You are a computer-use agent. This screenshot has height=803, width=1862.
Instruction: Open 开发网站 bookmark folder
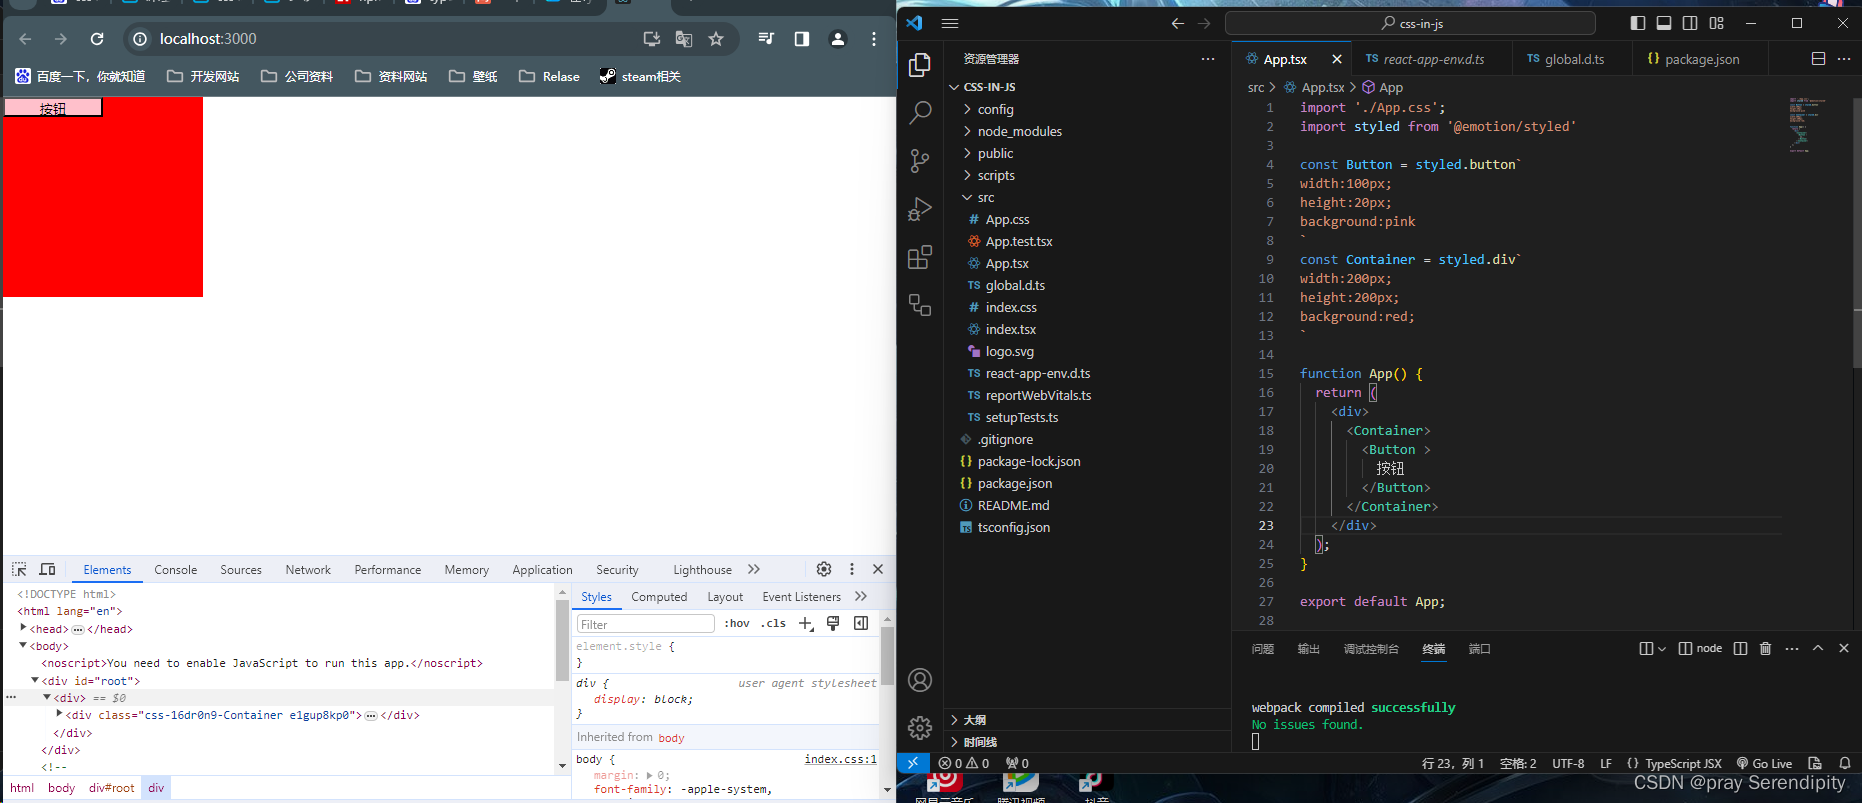pyautogui.click(x=203, y=76)
